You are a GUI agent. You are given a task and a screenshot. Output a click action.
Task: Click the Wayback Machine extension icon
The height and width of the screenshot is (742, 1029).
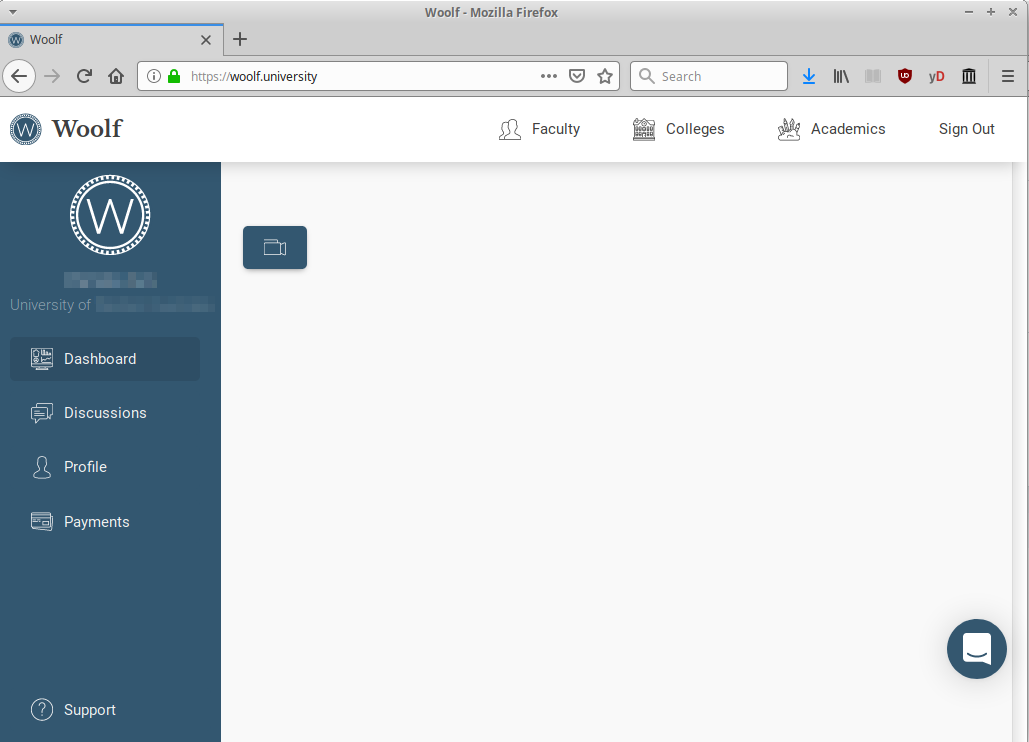pyautogui.click(x=969, y=76)
